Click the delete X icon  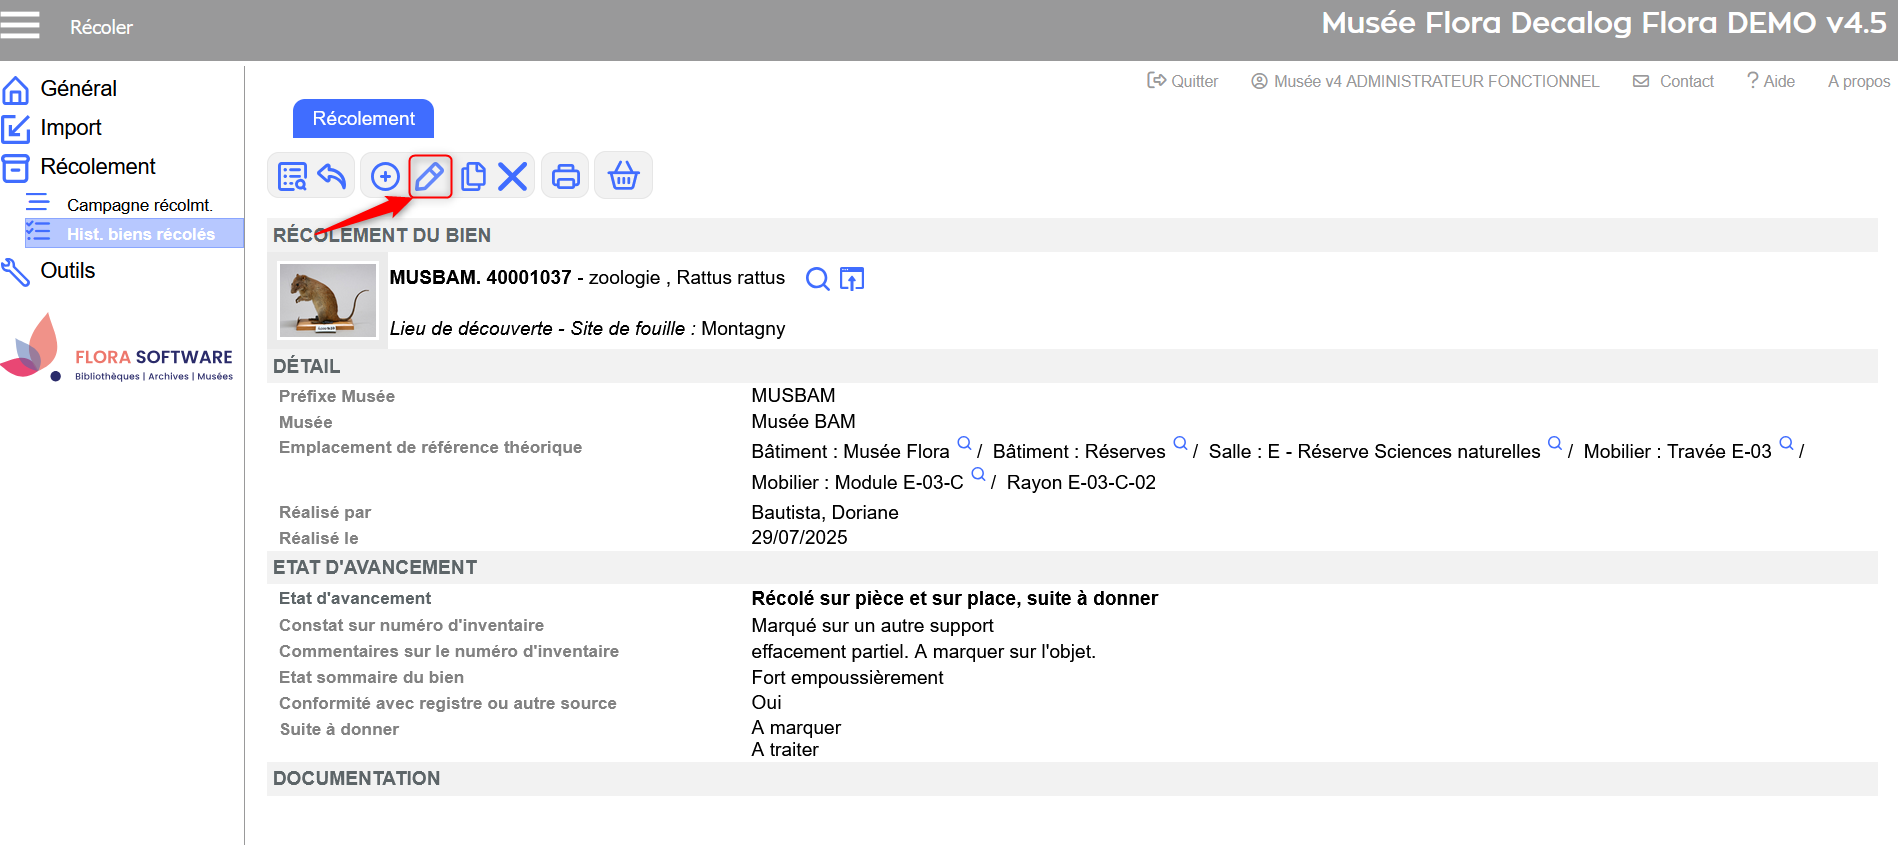[x=512, y=177]
